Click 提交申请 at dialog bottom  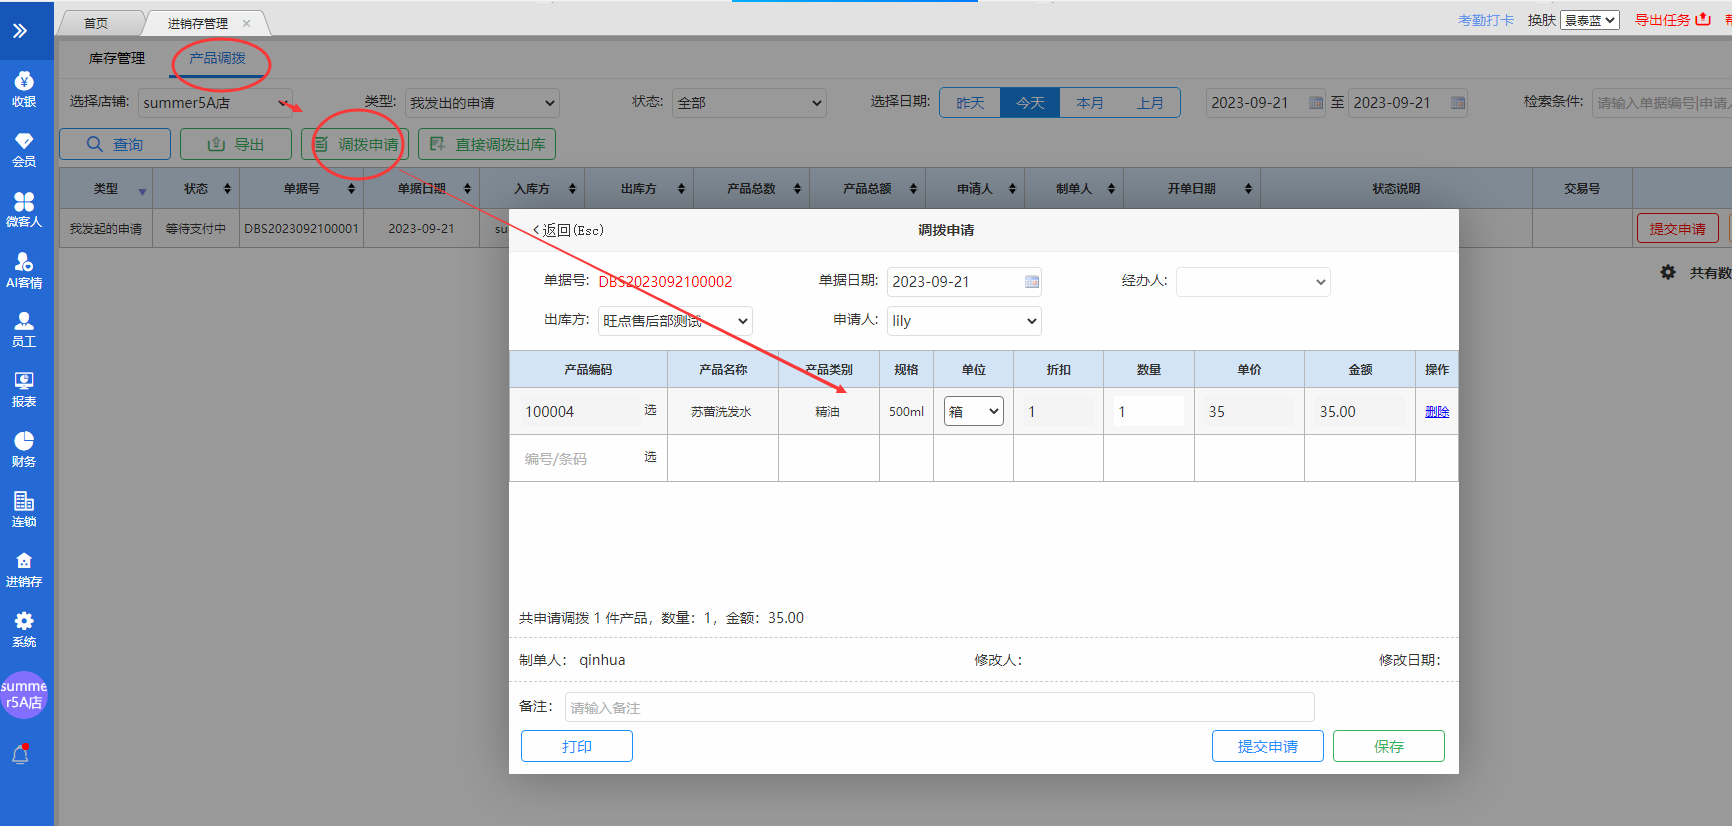click(x=1268, y=746)
